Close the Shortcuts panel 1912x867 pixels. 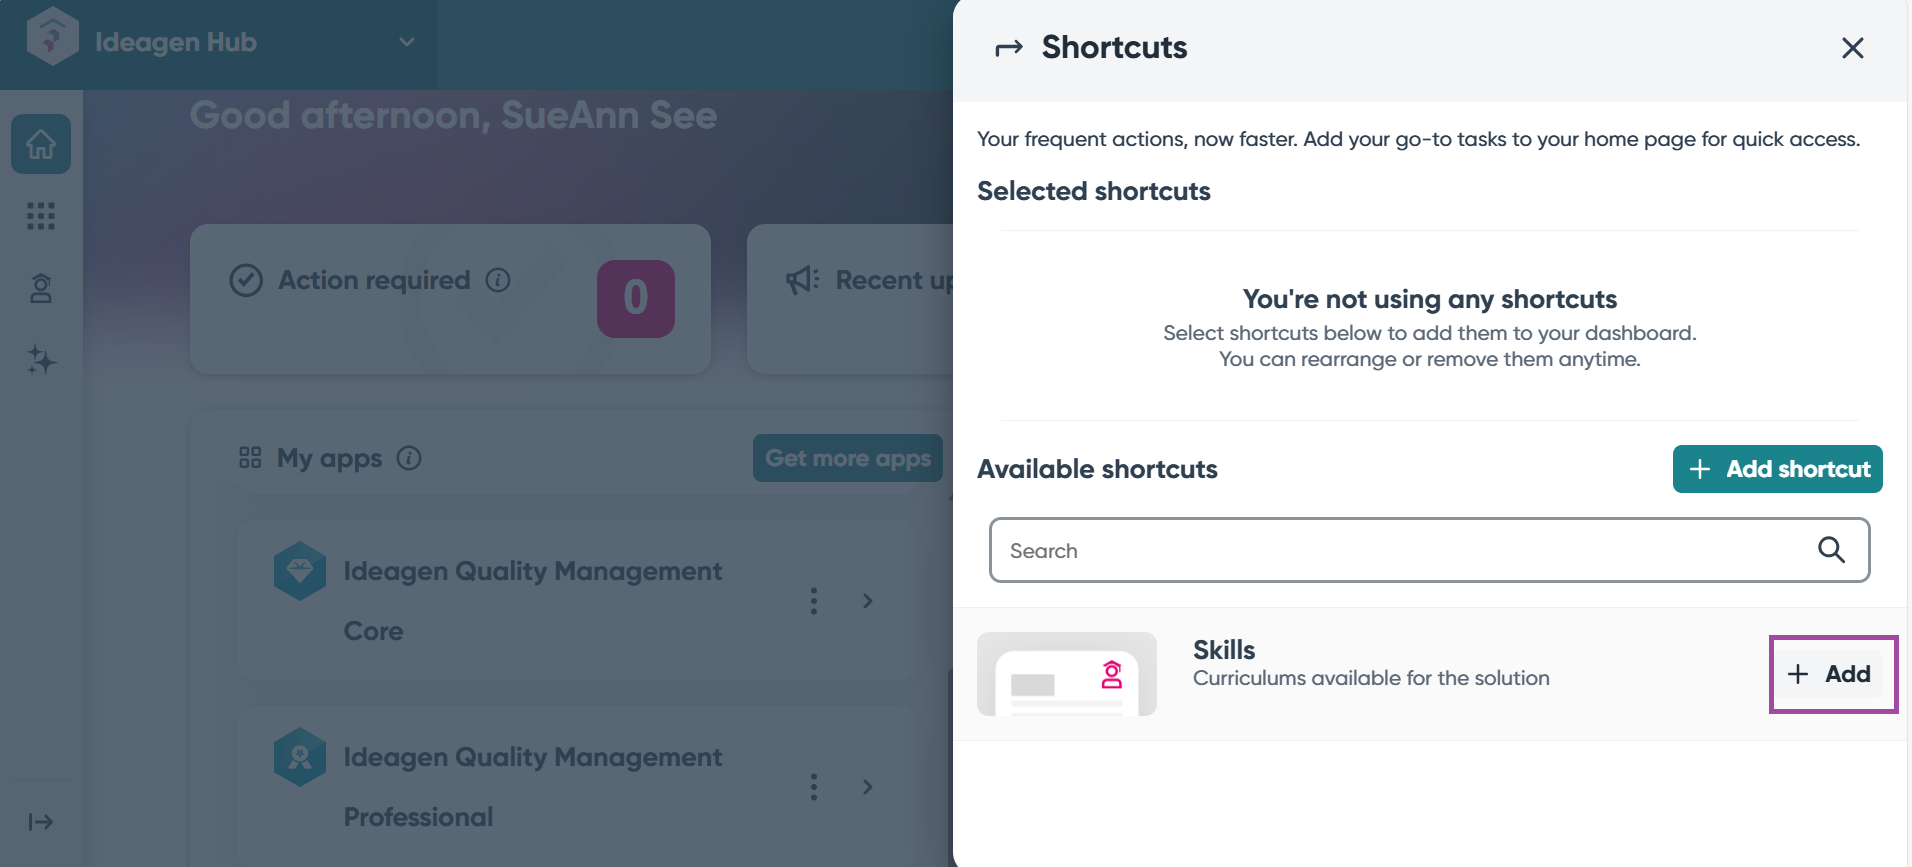pos(1852,48)
